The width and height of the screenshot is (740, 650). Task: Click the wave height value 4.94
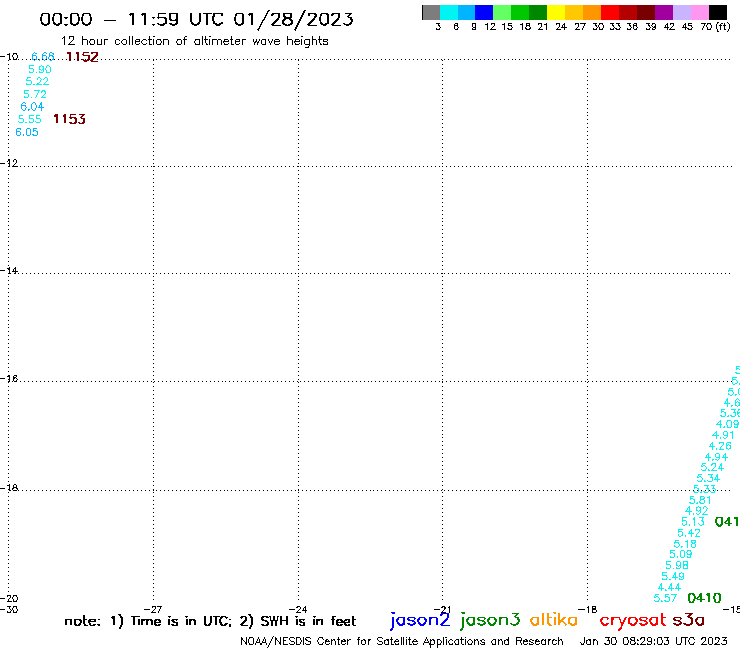coord(716,457)
